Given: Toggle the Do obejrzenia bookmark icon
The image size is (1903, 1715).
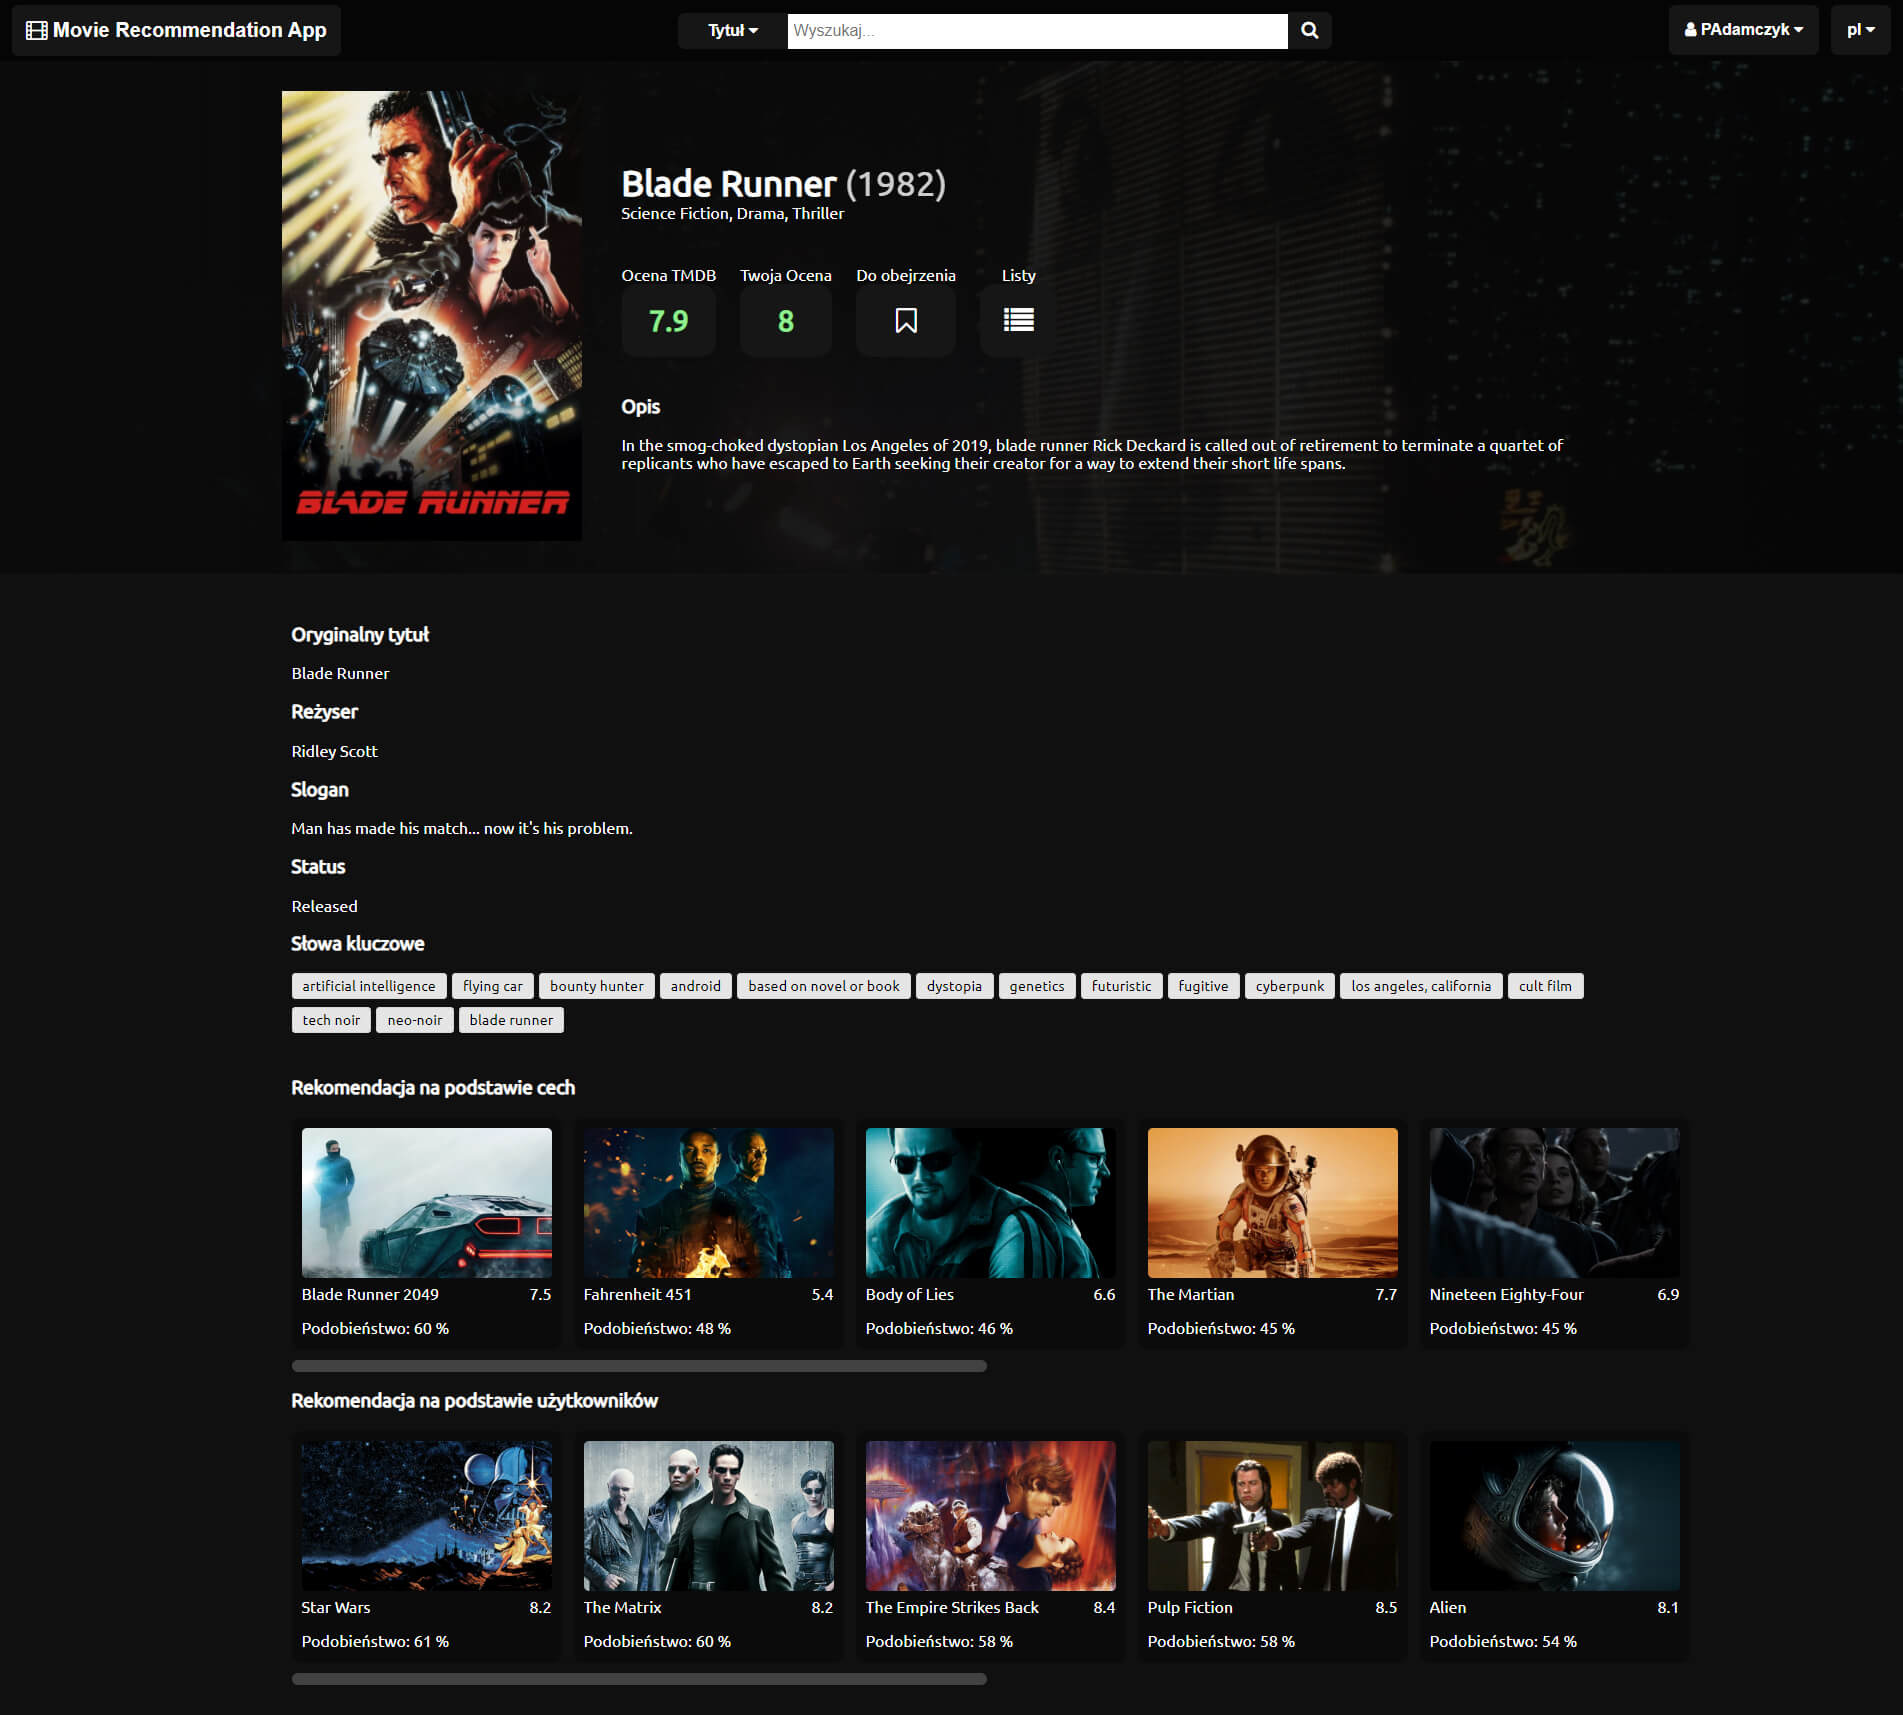Looking at the screenshot, I should (x=906, y=320).
